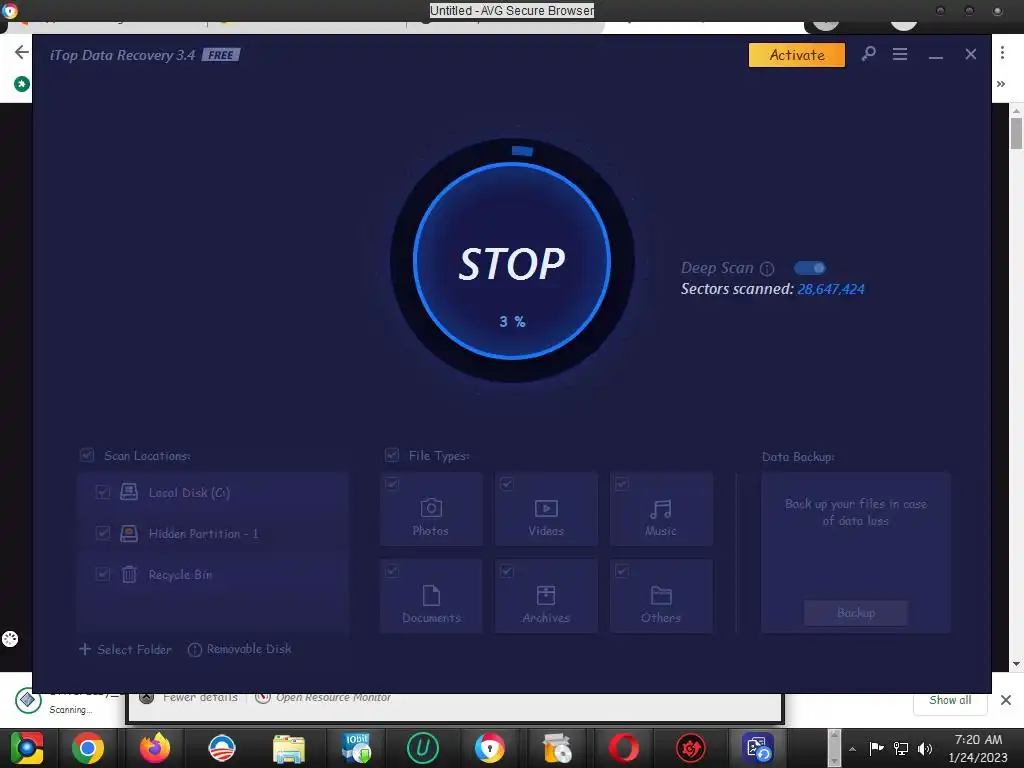Click the Others folder icon

tap(661, 595)
